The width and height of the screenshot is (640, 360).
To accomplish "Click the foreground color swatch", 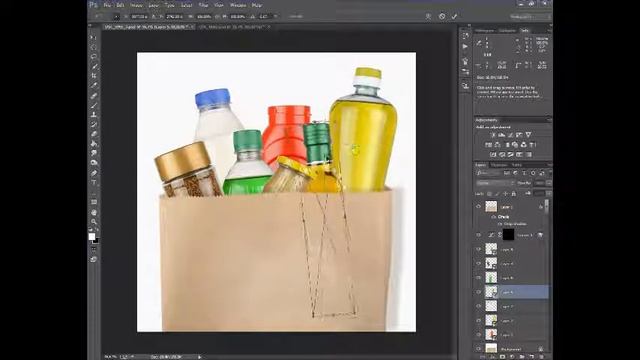I will tap(92, 236).
